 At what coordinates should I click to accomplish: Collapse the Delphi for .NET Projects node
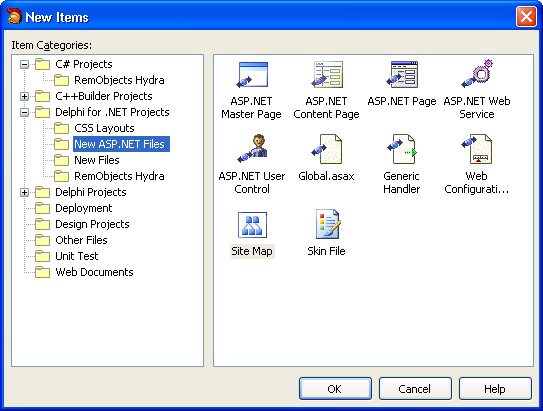coord(24,112)
